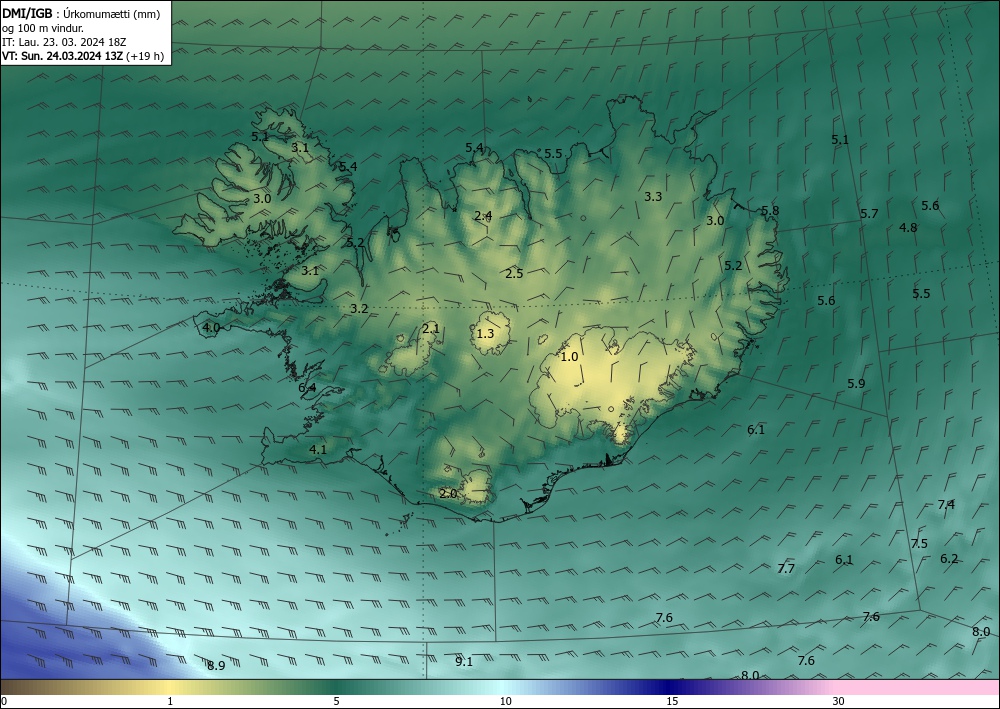Click the '4.8' value over the eastern sea
The width and height of the screenshot is (1000, 709).
(x=908, y=227)
